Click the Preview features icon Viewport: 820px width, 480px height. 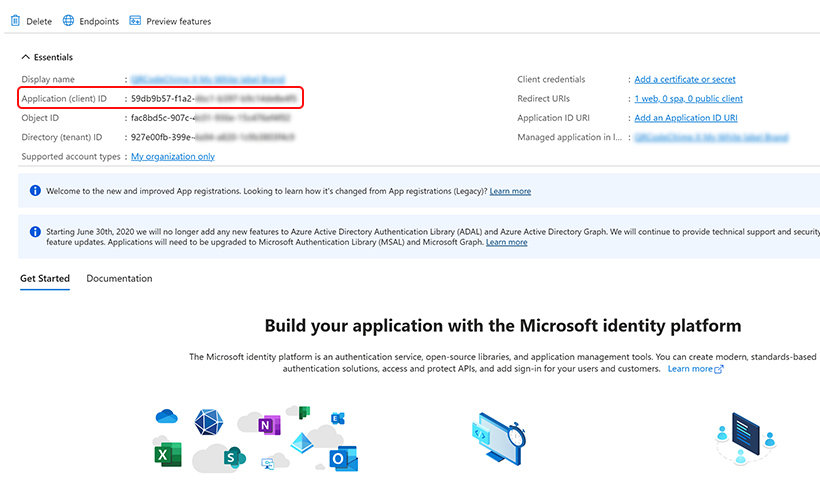point(135,21)
